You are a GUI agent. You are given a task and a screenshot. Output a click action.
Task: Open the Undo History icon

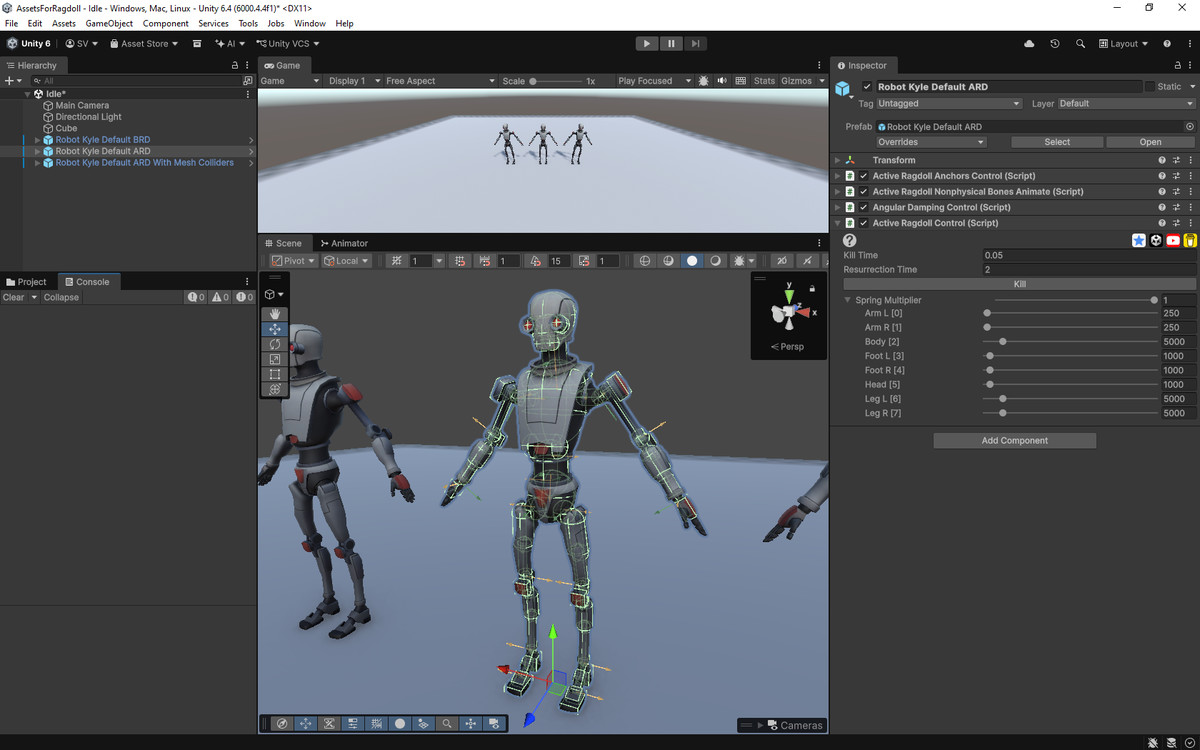(x=1055, y=44)
